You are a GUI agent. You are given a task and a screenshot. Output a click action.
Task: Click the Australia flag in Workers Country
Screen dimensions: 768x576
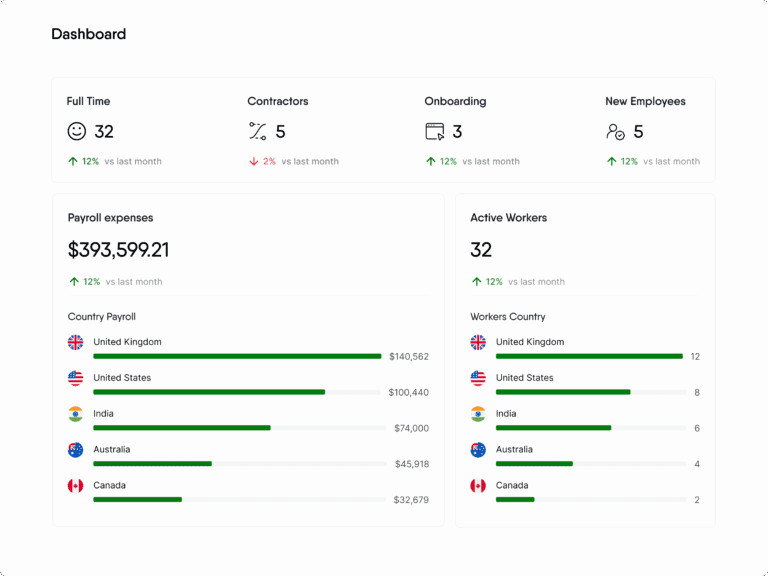pos(478,450)
